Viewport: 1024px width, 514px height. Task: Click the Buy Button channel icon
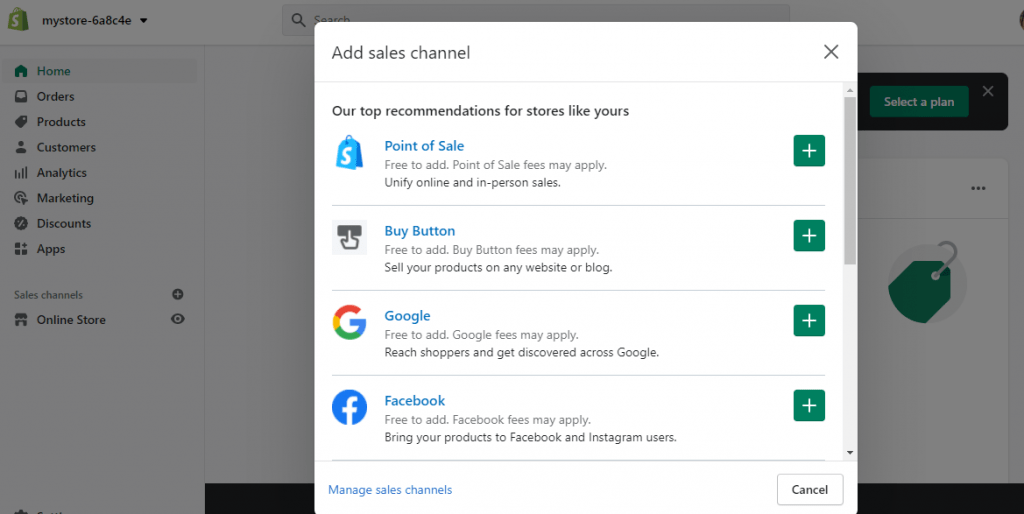pyautogui.click(x=349, y=237)
